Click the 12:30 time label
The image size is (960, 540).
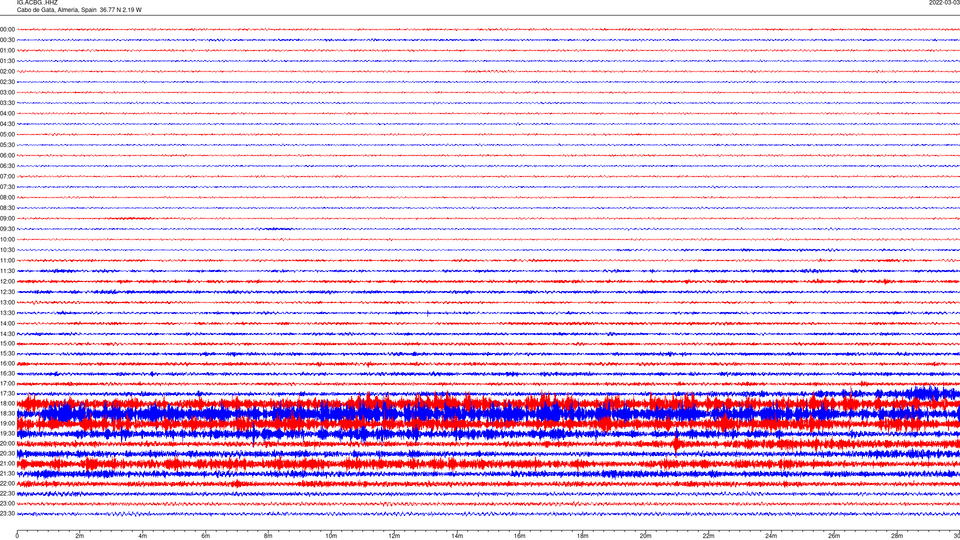7,292
